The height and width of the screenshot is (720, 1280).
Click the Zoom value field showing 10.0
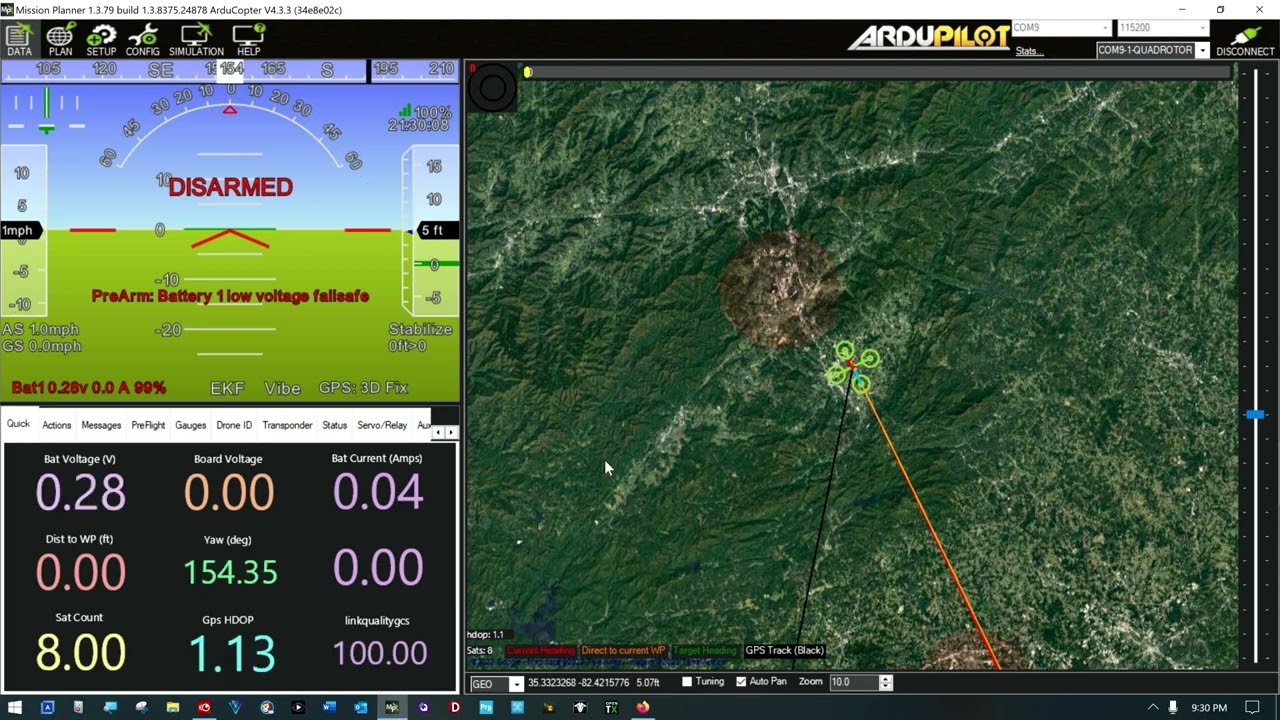[853, 682]
